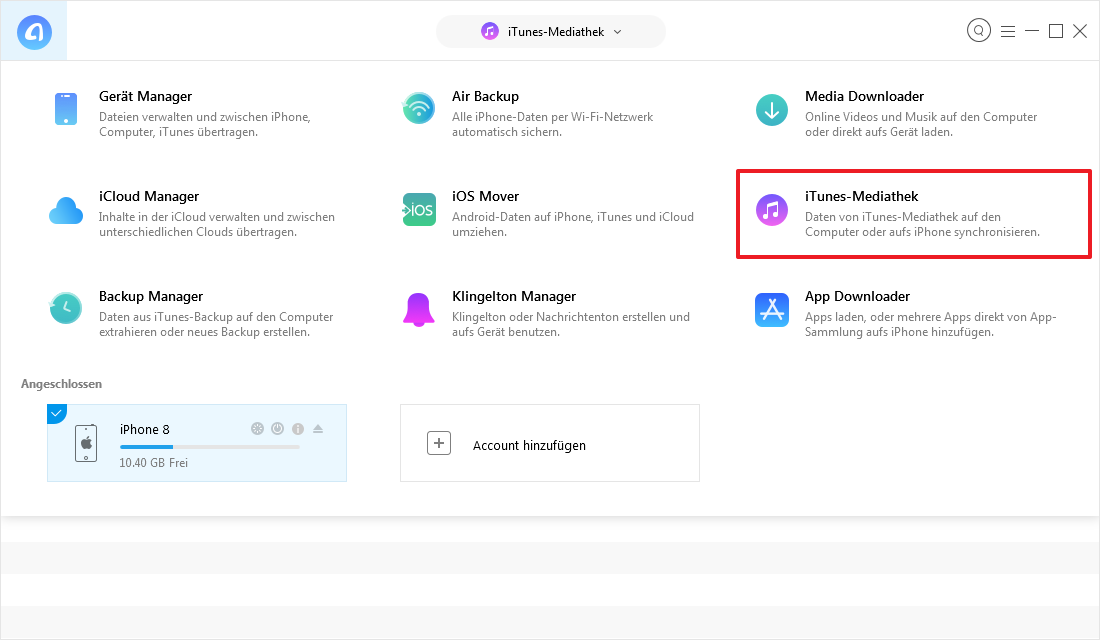Image resolution: width=1100 pixels, height=640 pixels.
Task: Open the Gerät Manager title
Action: coord(145,96)
